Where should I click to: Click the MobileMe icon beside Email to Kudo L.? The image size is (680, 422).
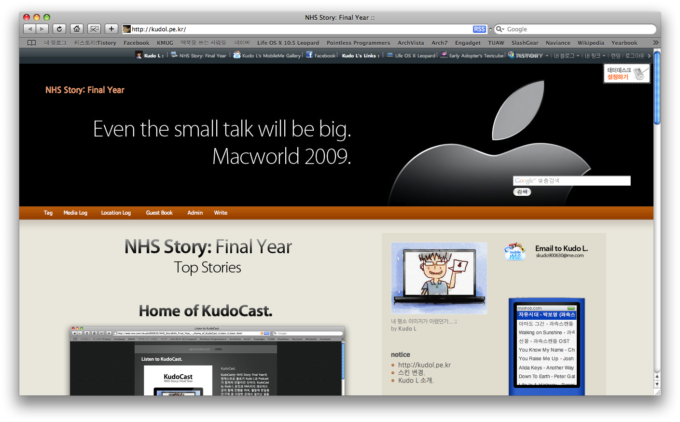coord(515,251)
